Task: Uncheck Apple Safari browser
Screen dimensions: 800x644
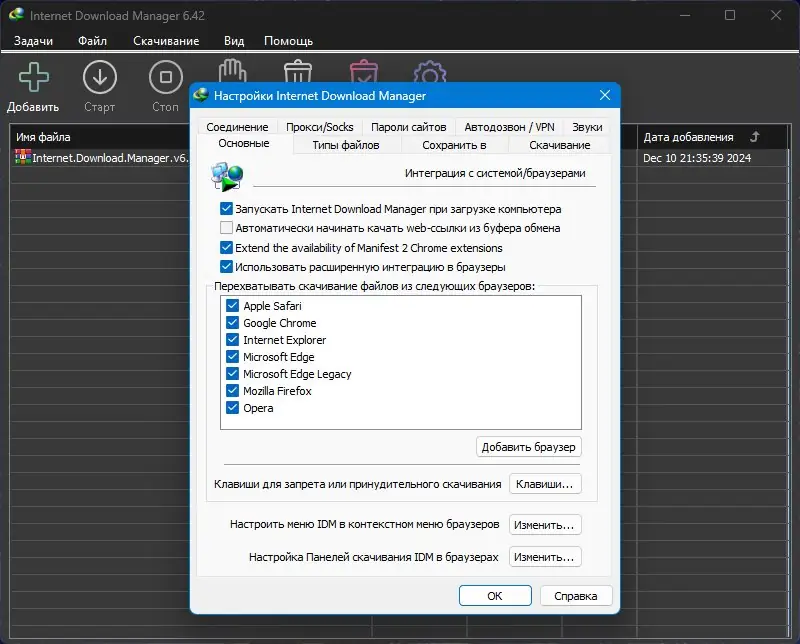Action: click(232, 306)
